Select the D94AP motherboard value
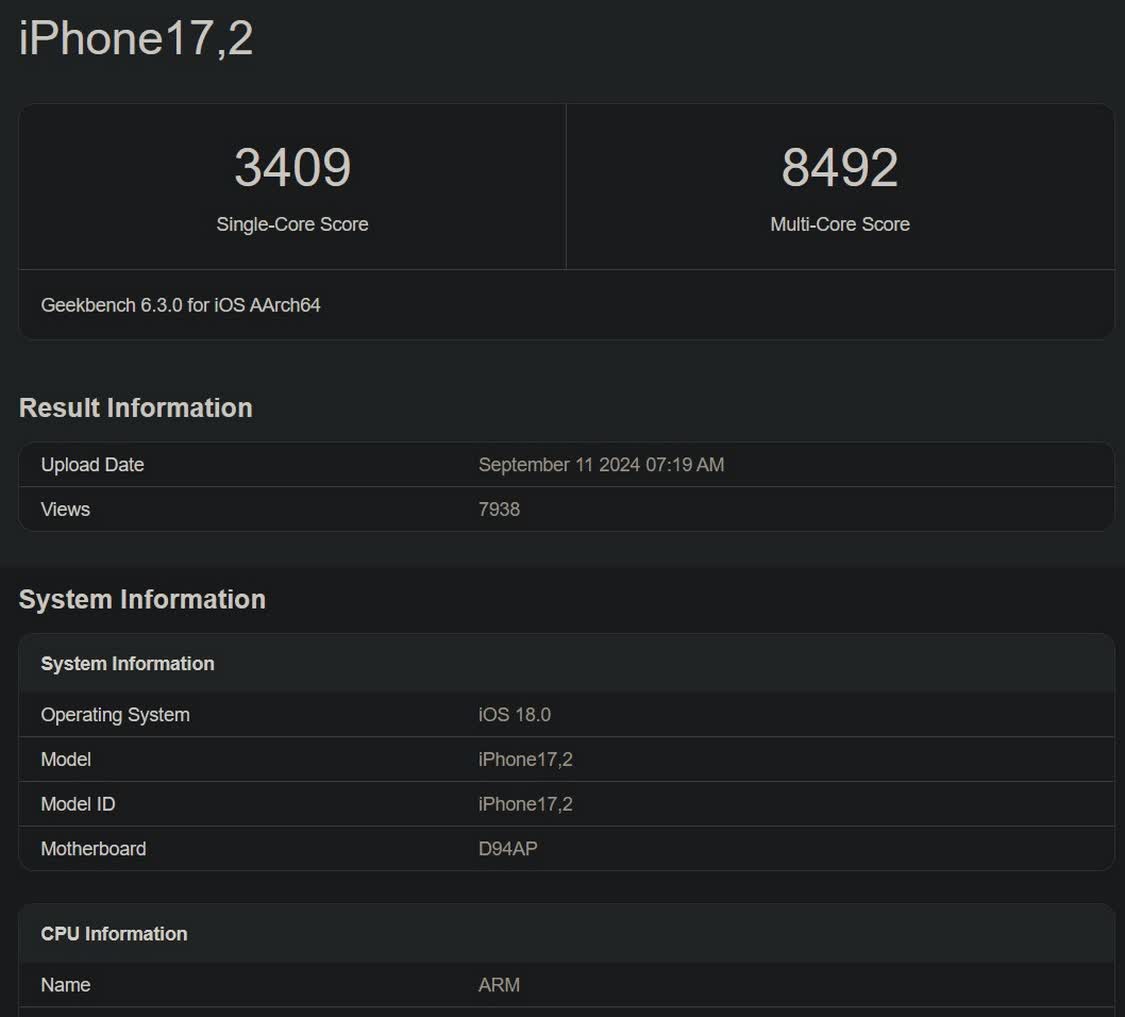 [x=508, y=849]
